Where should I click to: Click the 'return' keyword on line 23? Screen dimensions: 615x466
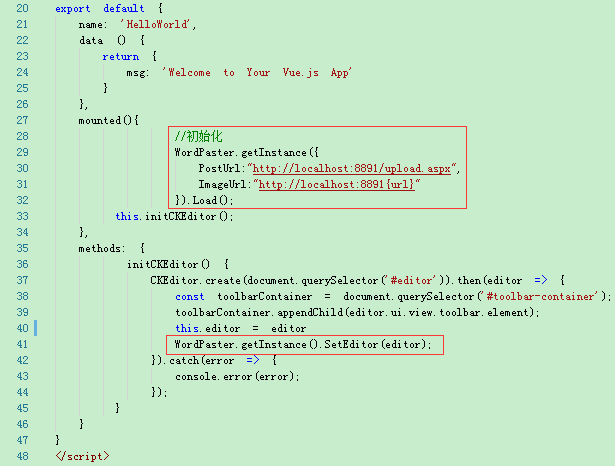click(x=121, y=56)
